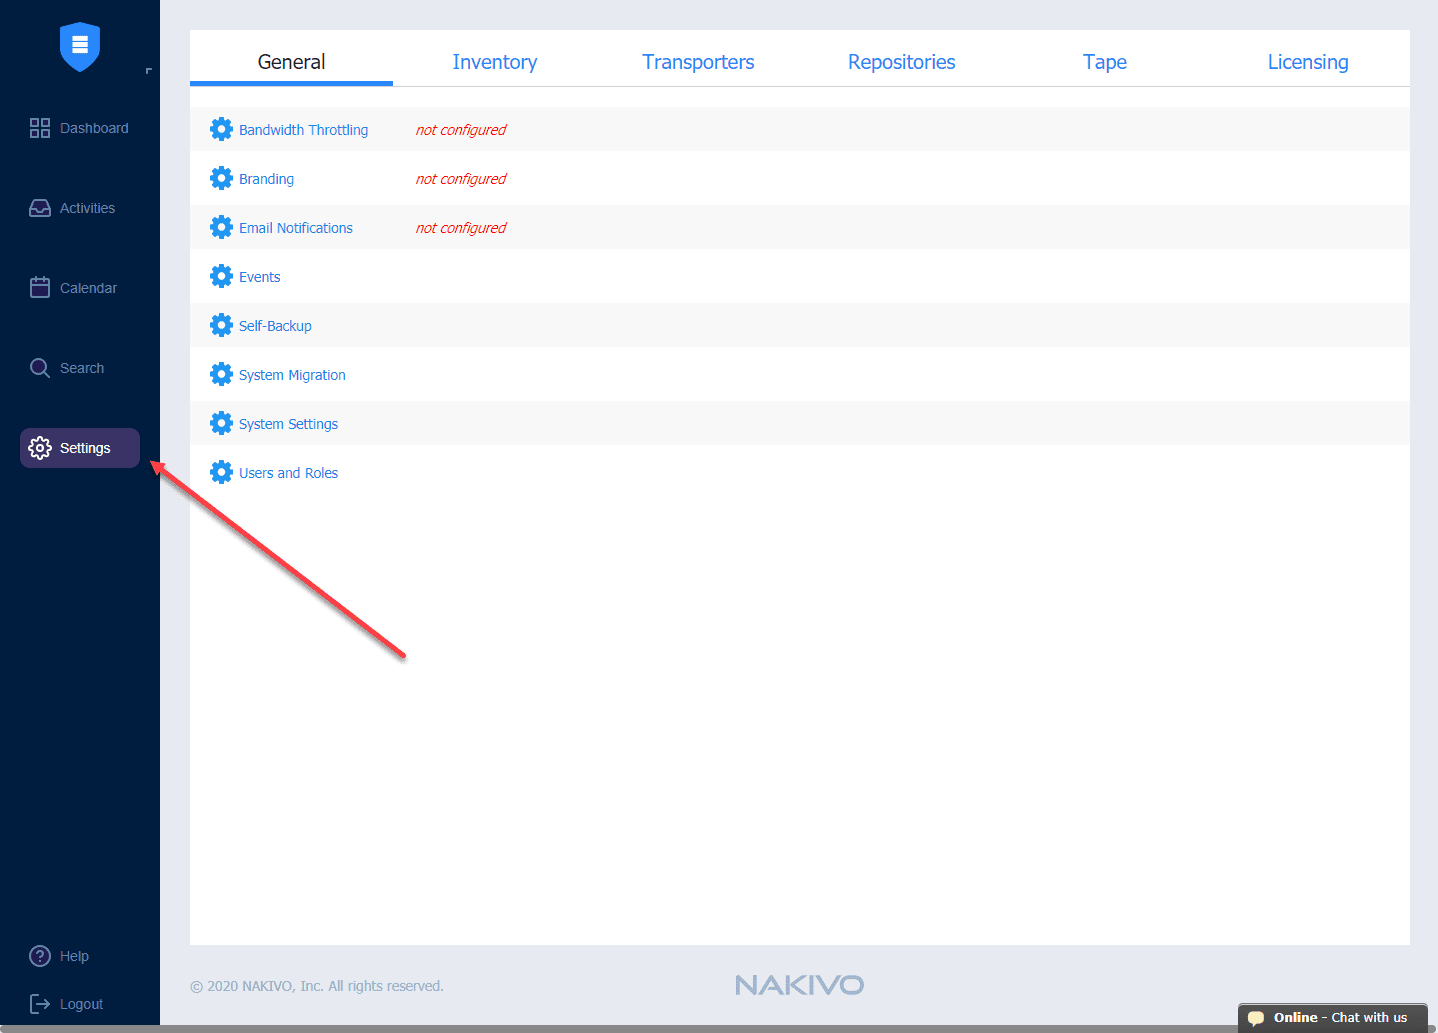Image resolution: width=1438 pixels, height=1033 pixels.
Task: Click the gear icon beside Self-Backup
Action: coord(221,325)
